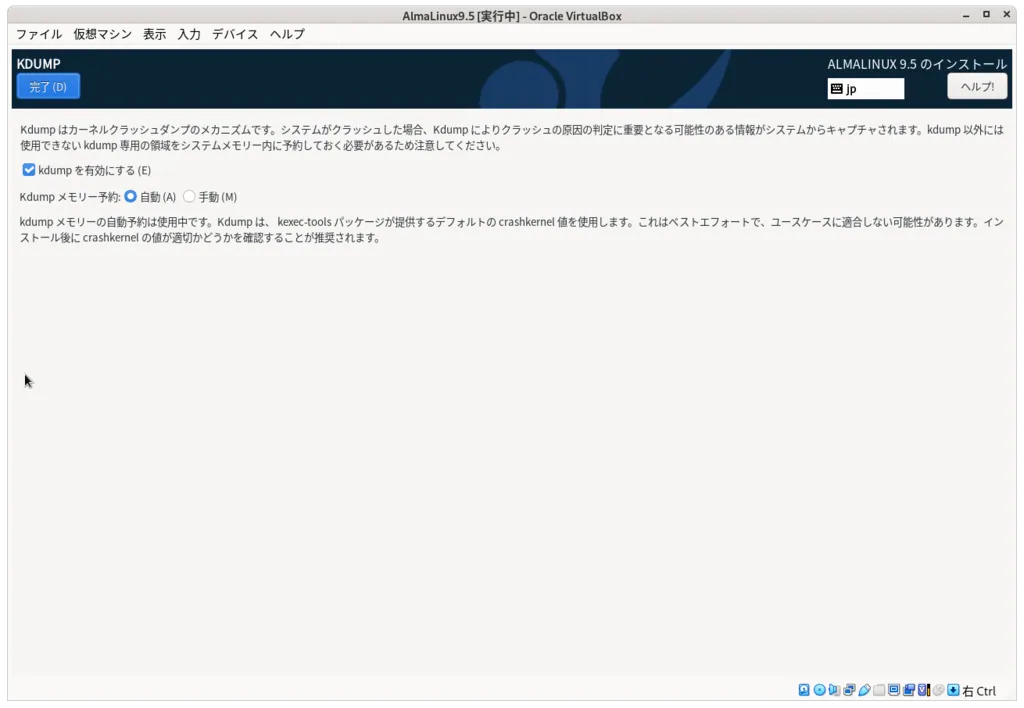The width and height of the screenshot is (1024, 708).
Task: Click the mouse integration status icon
Action: 940,690
